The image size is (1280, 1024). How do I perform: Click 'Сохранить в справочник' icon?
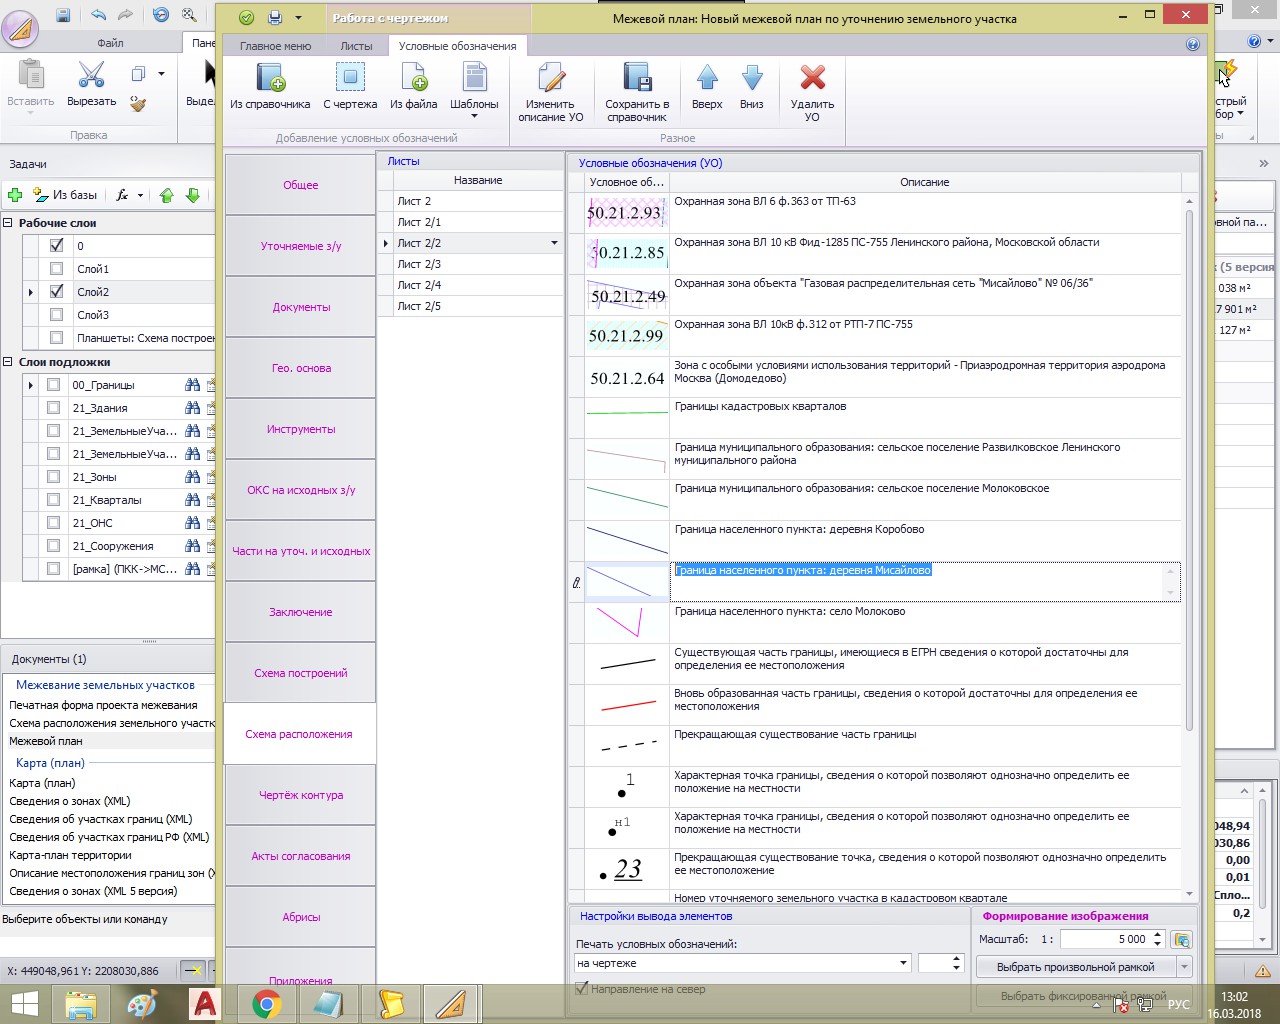click(637, 79)
